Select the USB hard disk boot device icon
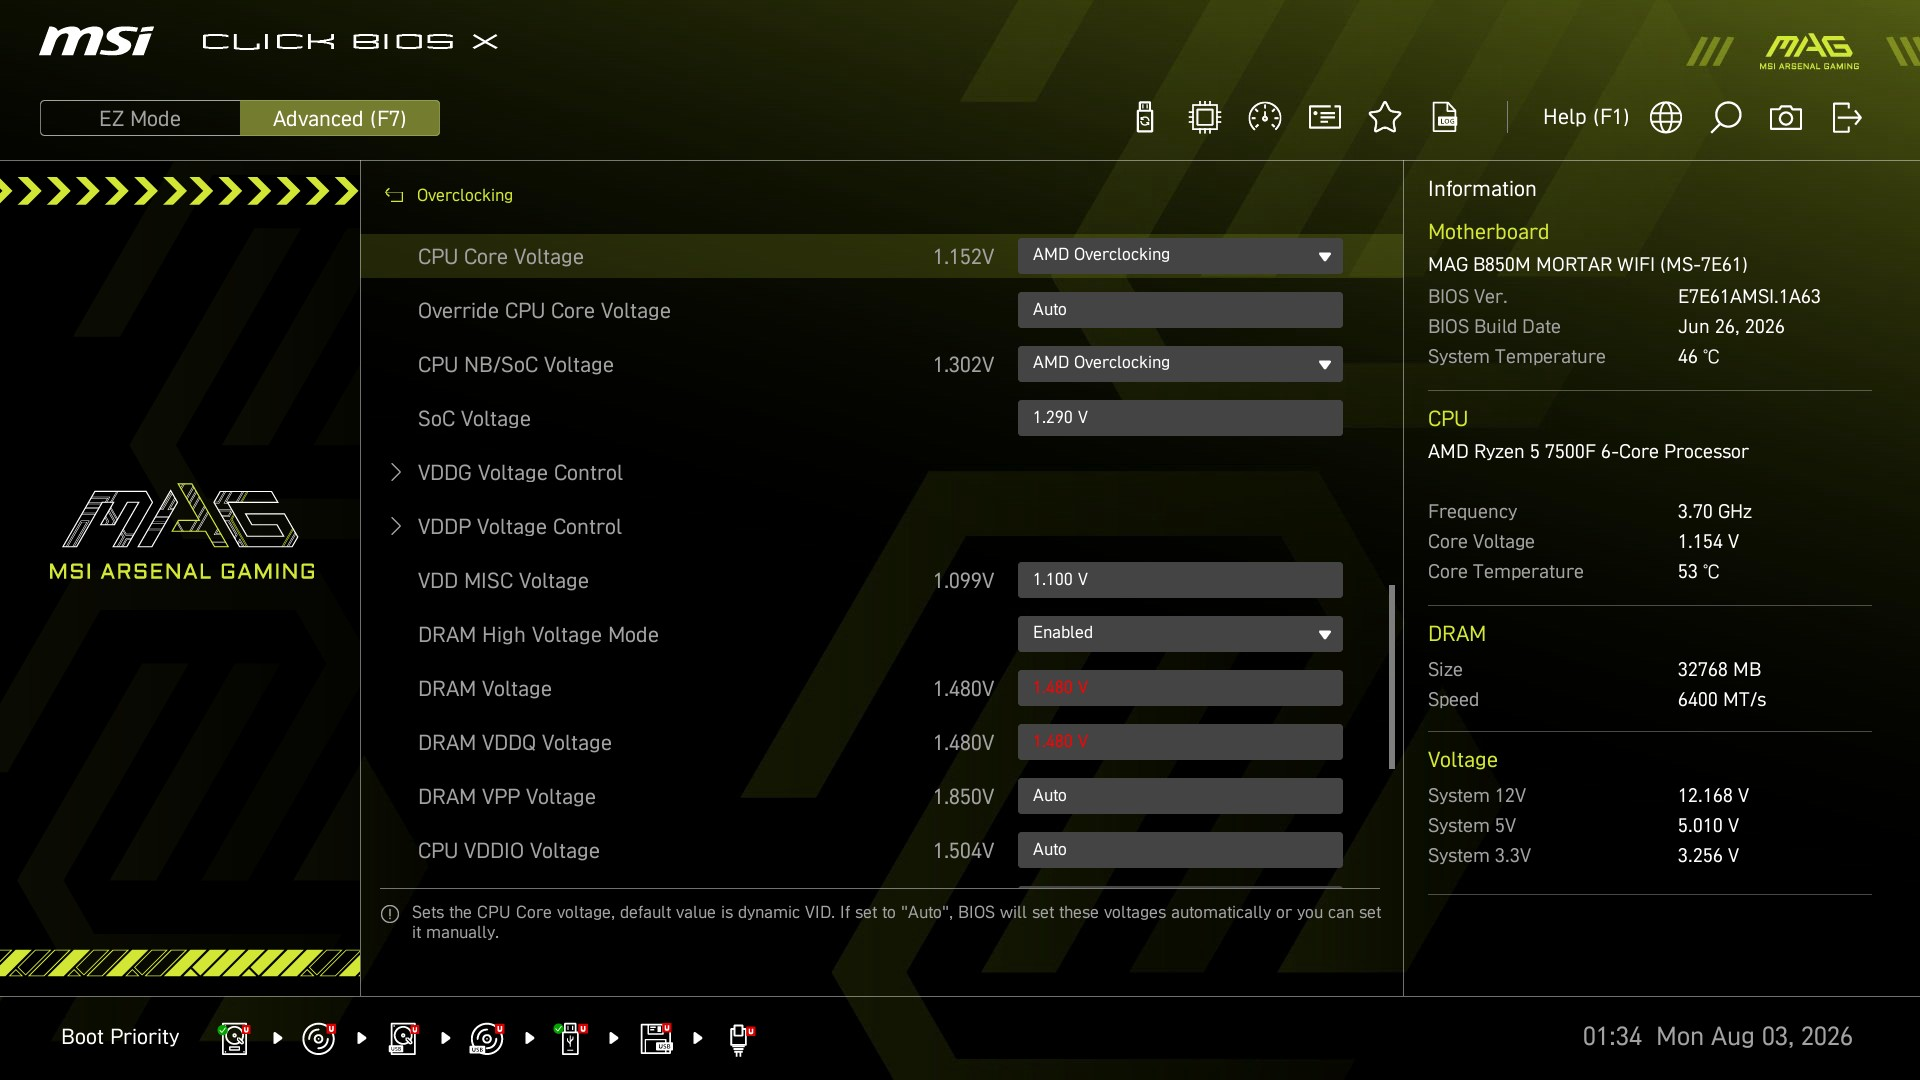 pos(403,1038)
